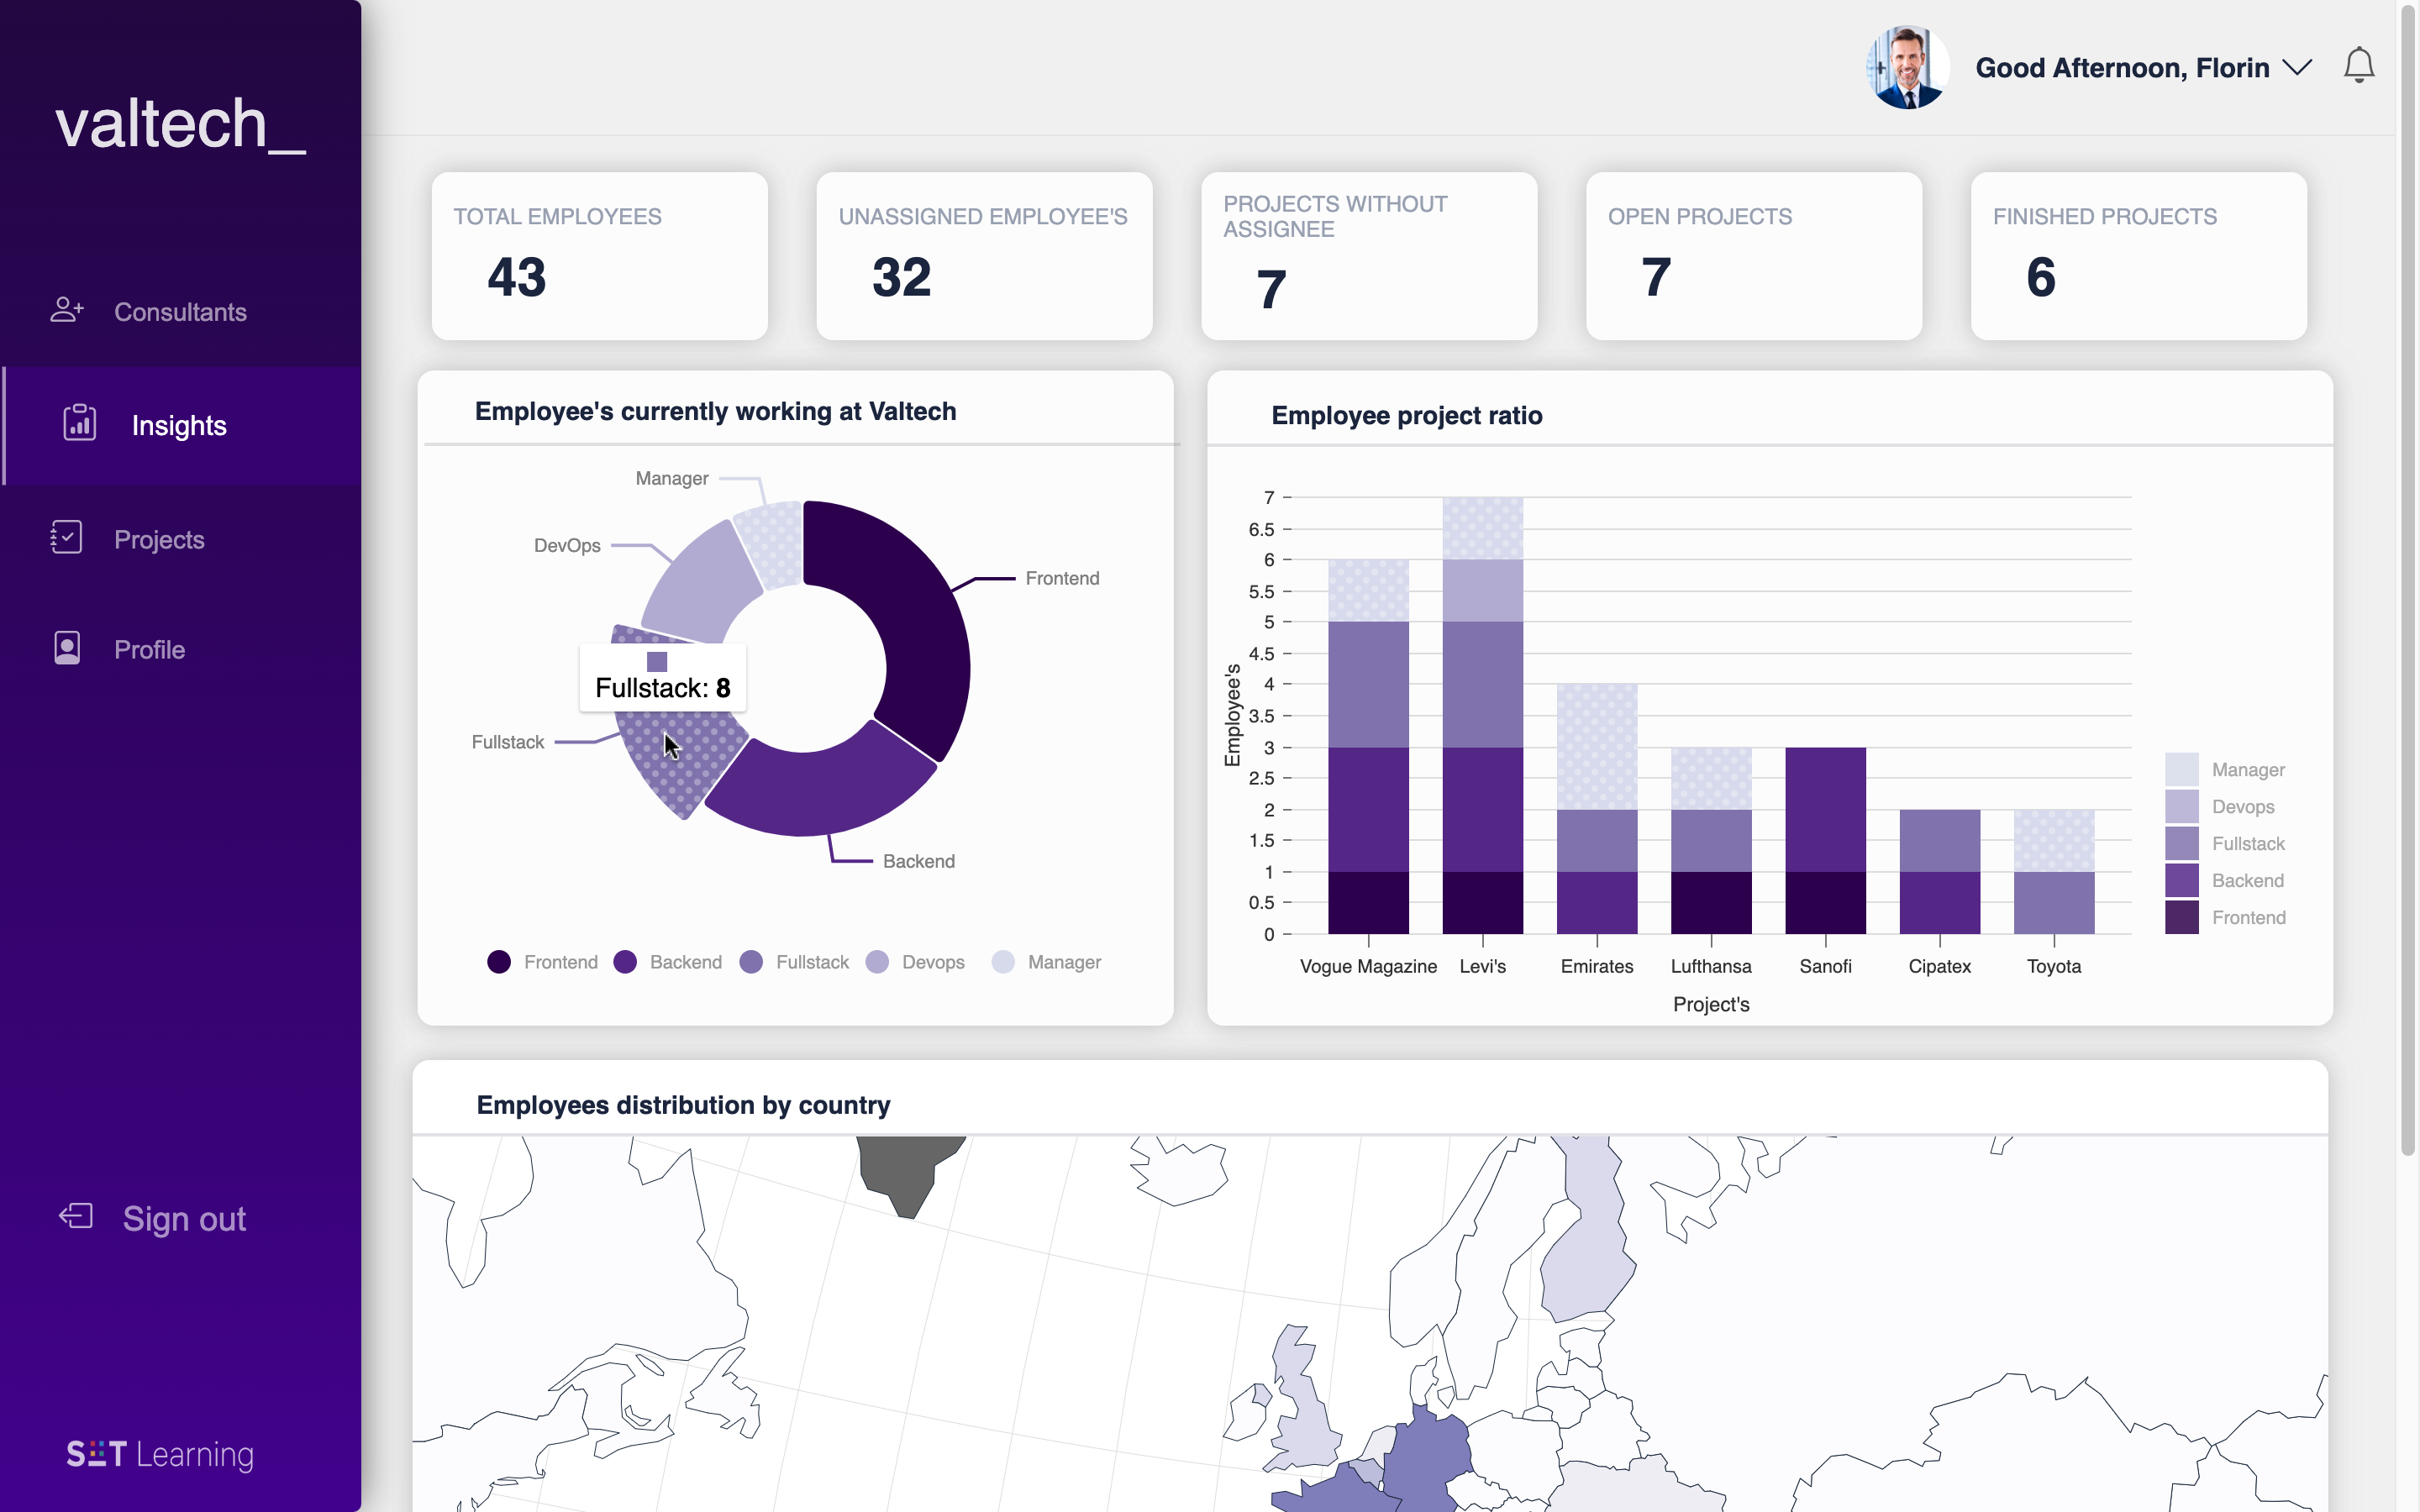Select the Consultants icon in the sidebar

click(x=67, y=311)
